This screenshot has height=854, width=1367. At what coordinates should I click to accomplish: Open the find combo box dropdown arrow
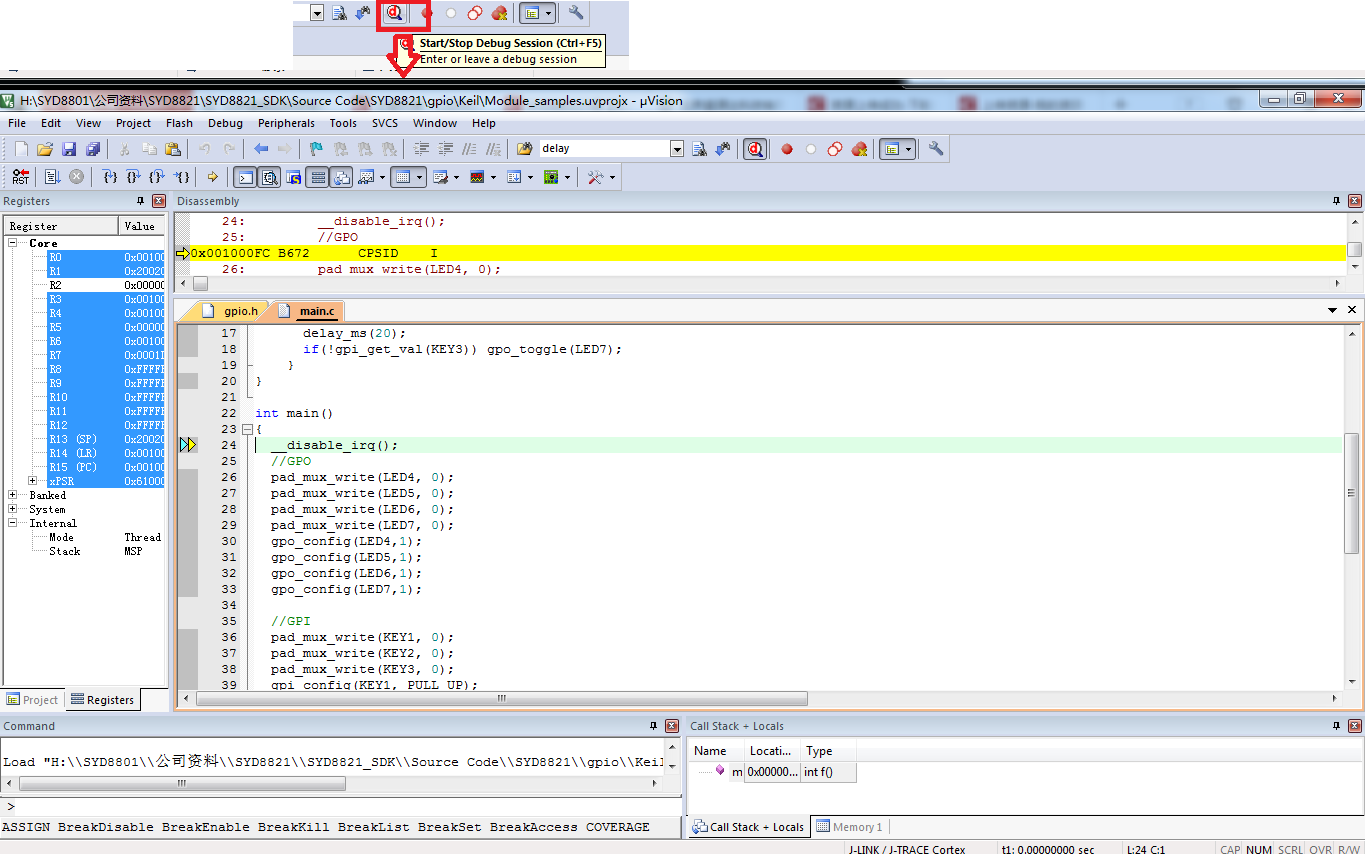click(677, 149)
